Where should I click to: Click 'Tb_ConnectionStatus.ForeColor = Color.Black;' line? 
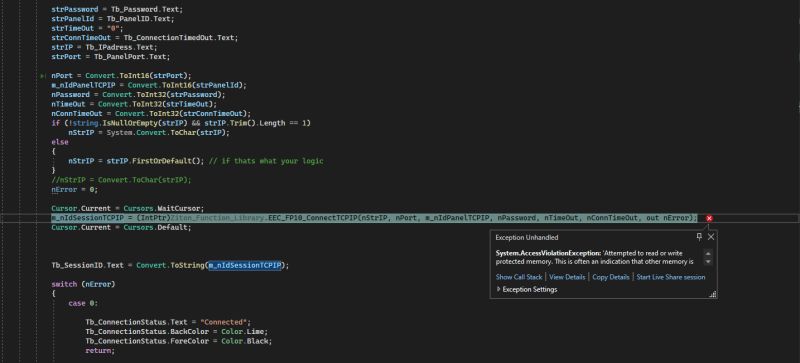[179, 341]
